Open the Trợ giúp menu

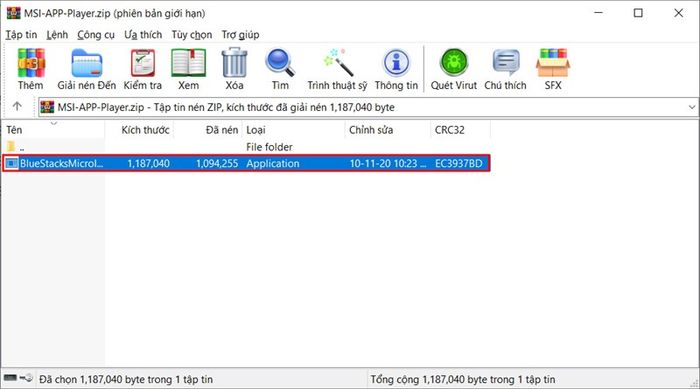coord(240,35)
